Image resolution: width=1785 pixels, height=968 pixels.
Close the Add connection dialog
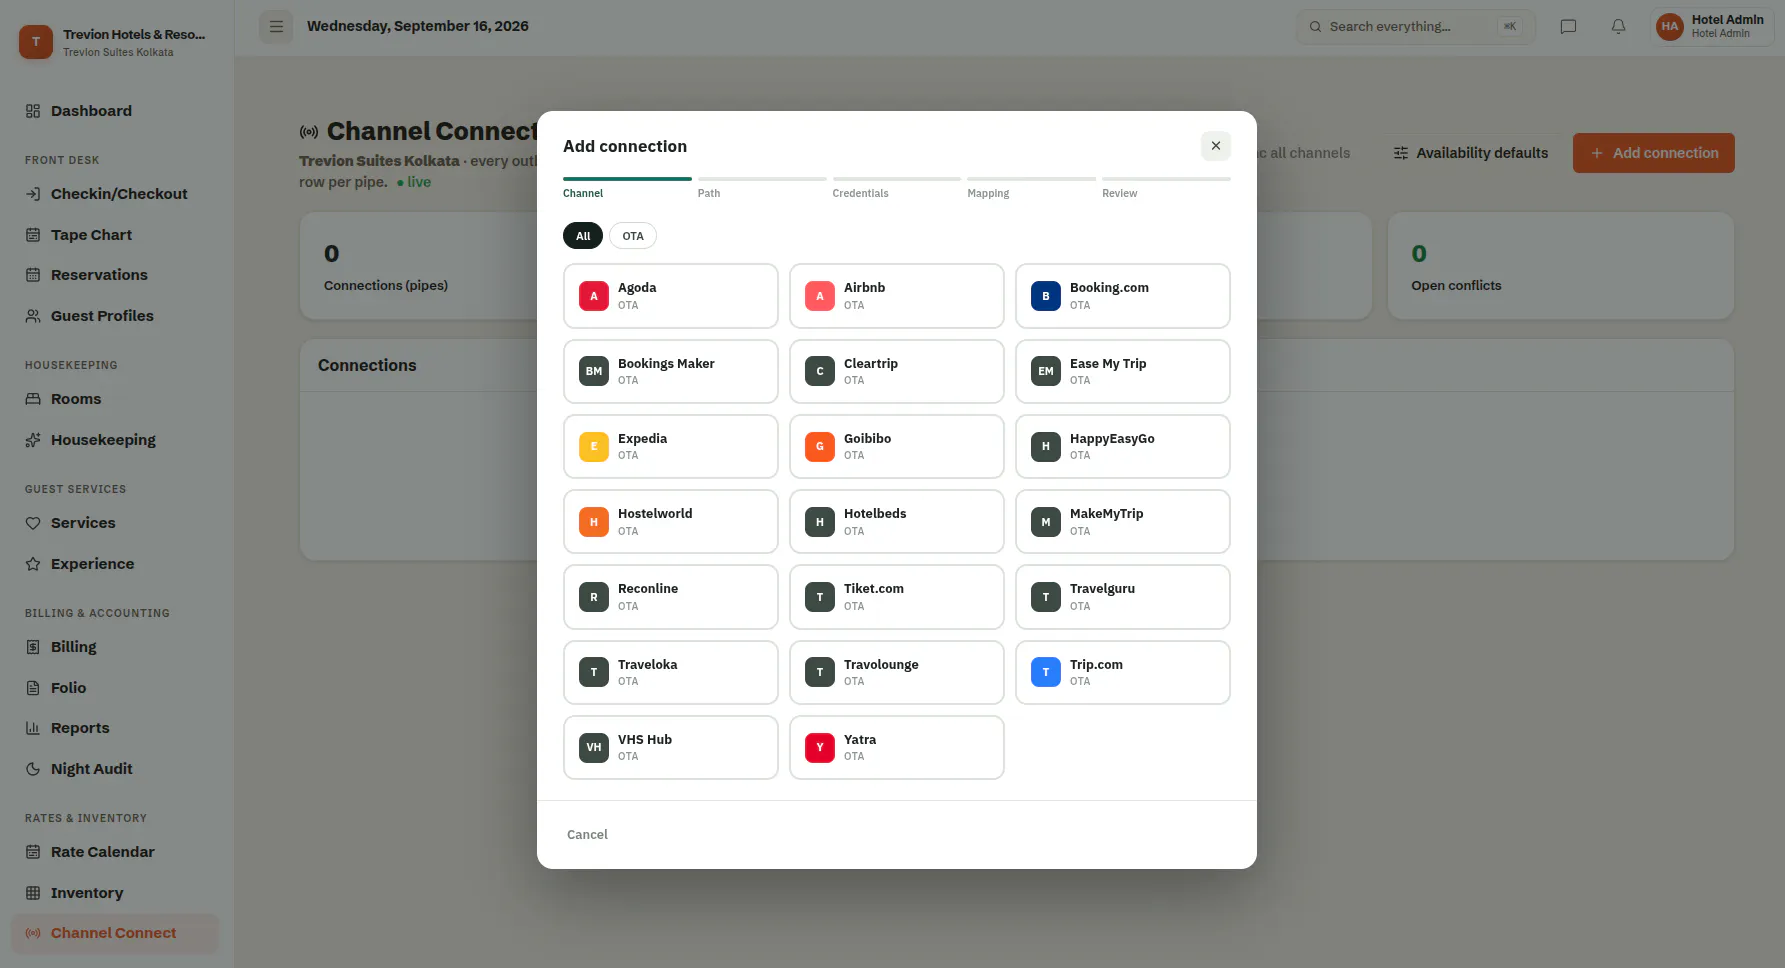pyautogui.click(x=1215, y=146)
